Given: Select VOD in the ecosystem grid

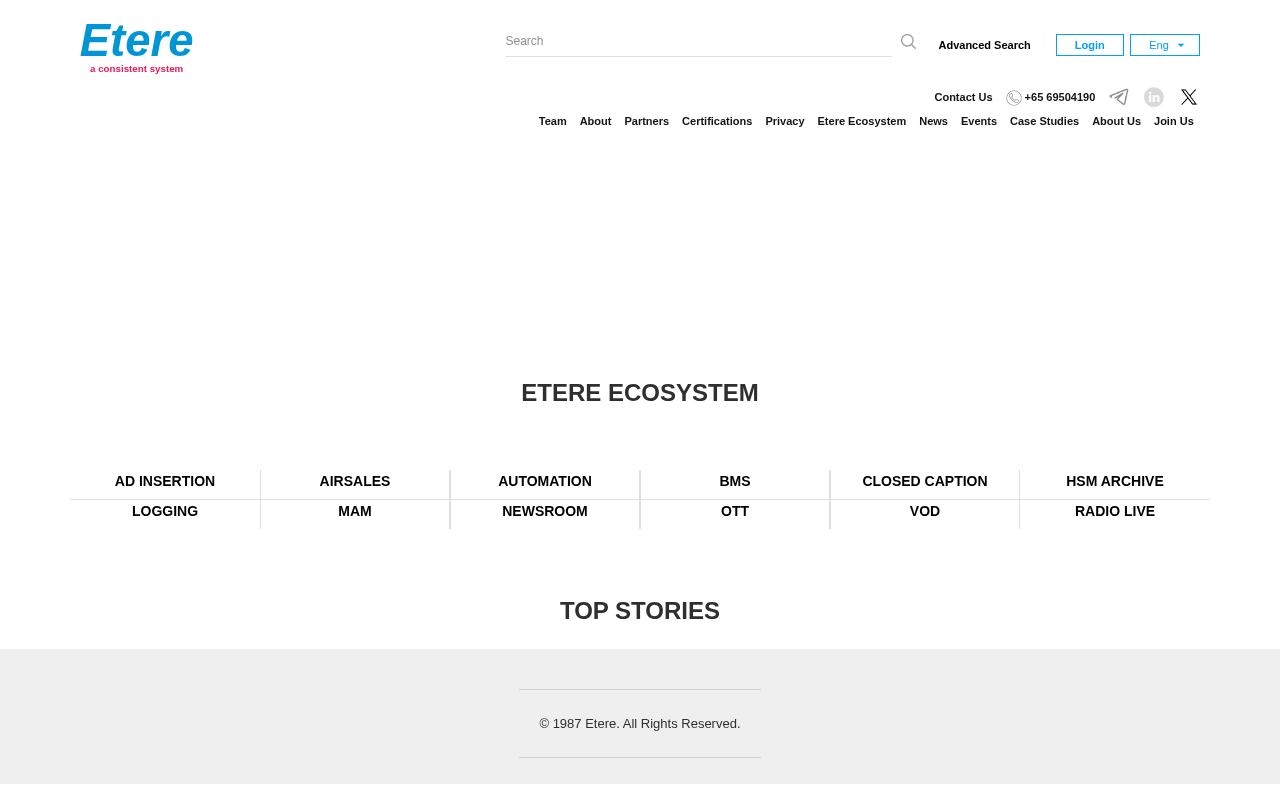Looking at the screenshot, I should point(925,511).
